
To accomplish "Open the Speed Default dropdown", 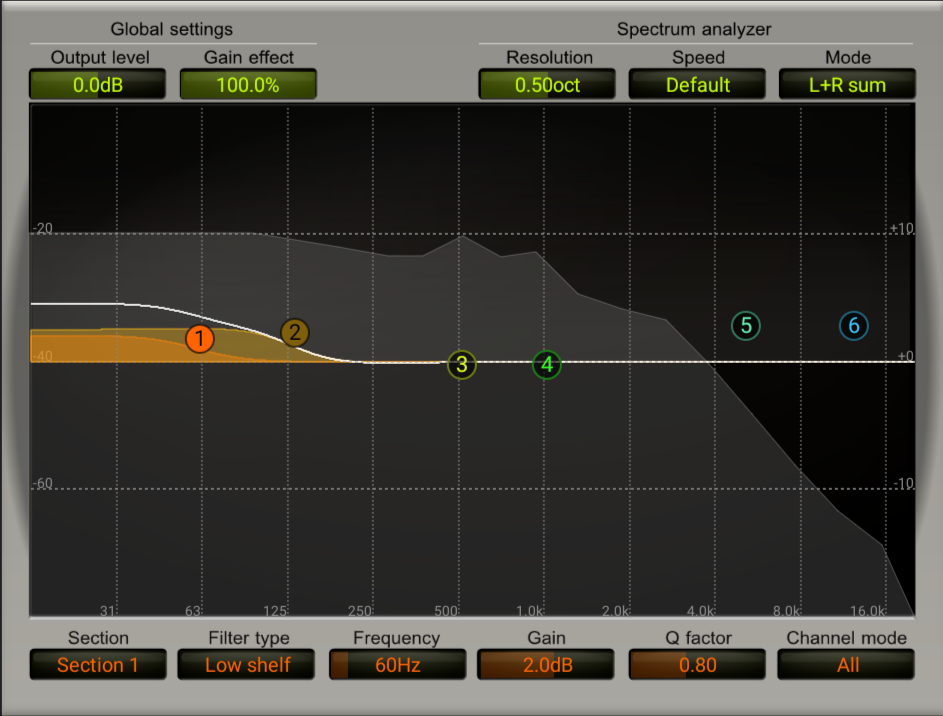I will tap(697, 84).
